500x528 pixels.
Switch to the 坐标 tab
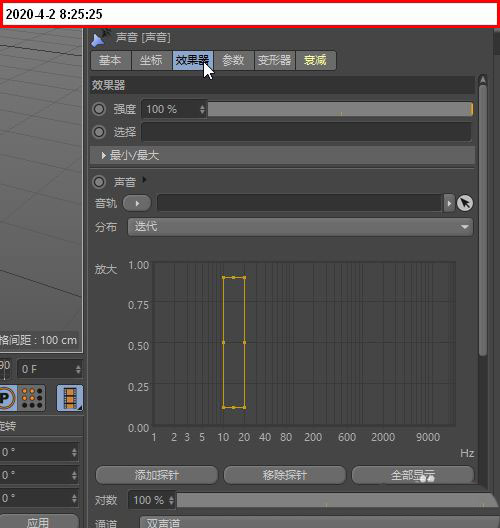(x=152, y=61)
